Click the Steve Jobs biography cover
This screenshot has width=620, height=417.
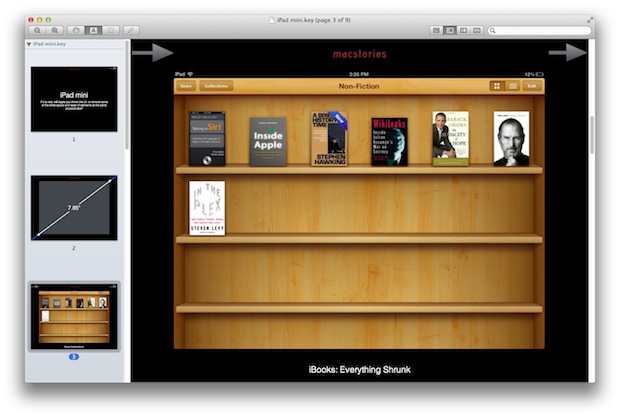(x=511, y=138)
